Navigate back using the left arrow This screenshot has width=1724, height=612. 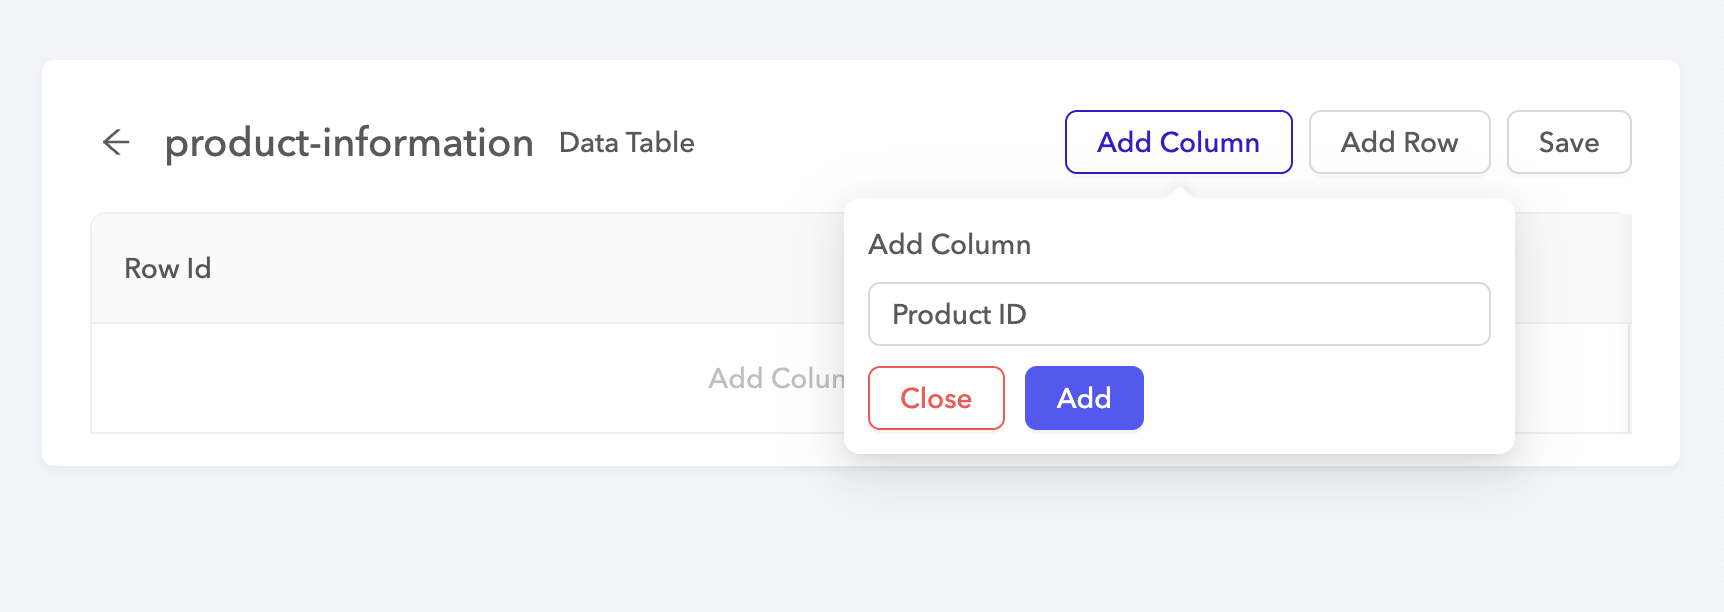[x=117, y=142]
